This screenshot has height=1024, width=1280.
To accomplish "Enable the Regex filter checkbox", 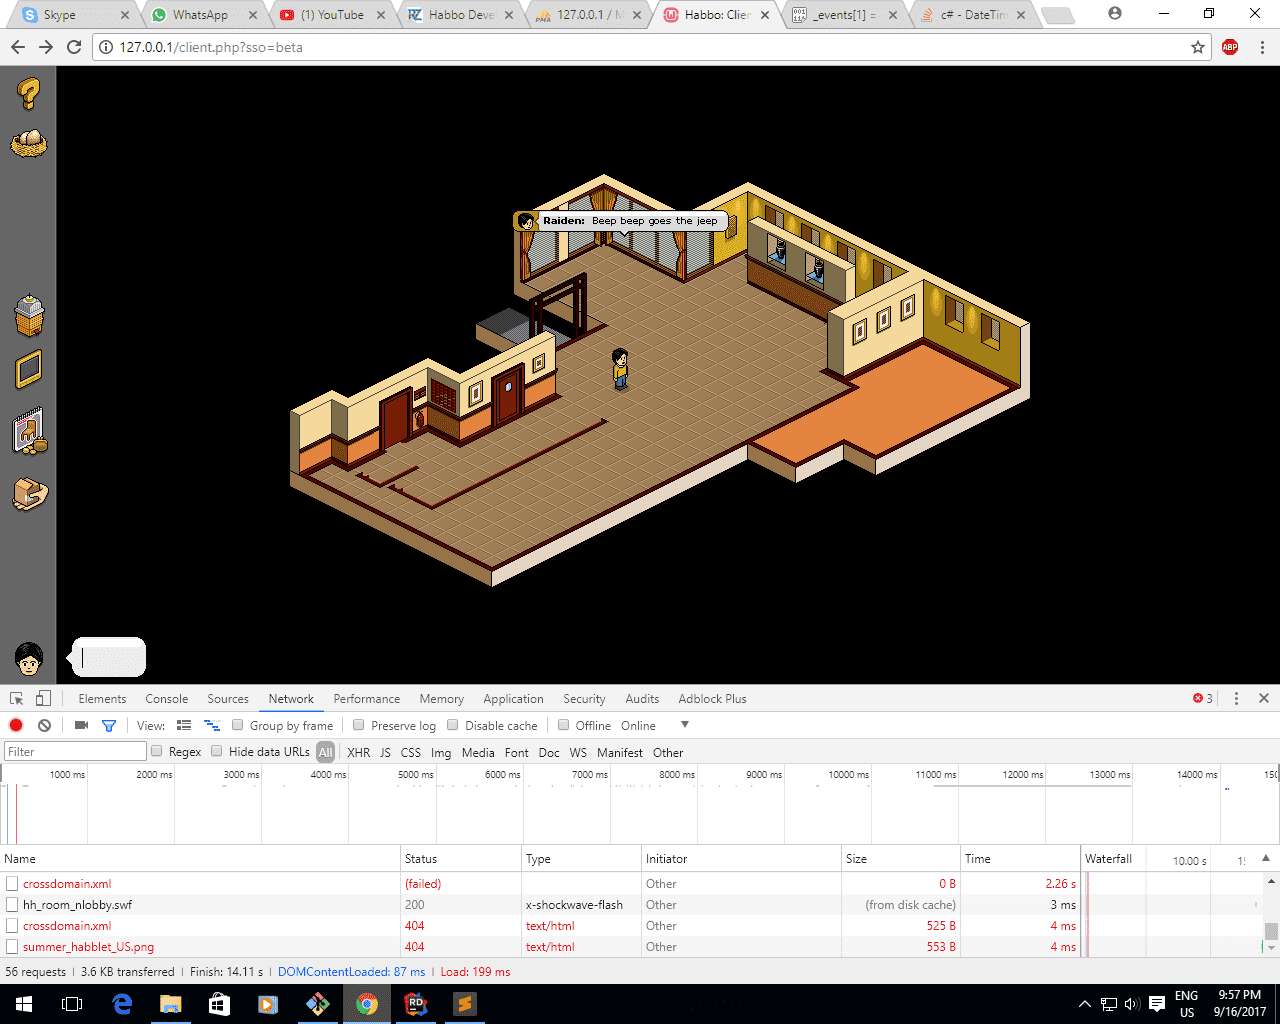I will 157,751.
